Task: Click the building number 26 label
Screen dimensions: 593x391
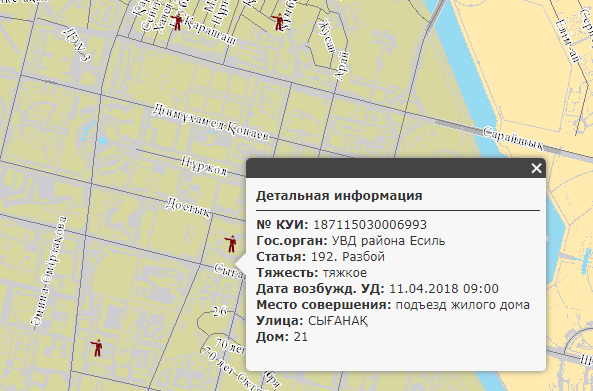Action: tap(220, 311)
